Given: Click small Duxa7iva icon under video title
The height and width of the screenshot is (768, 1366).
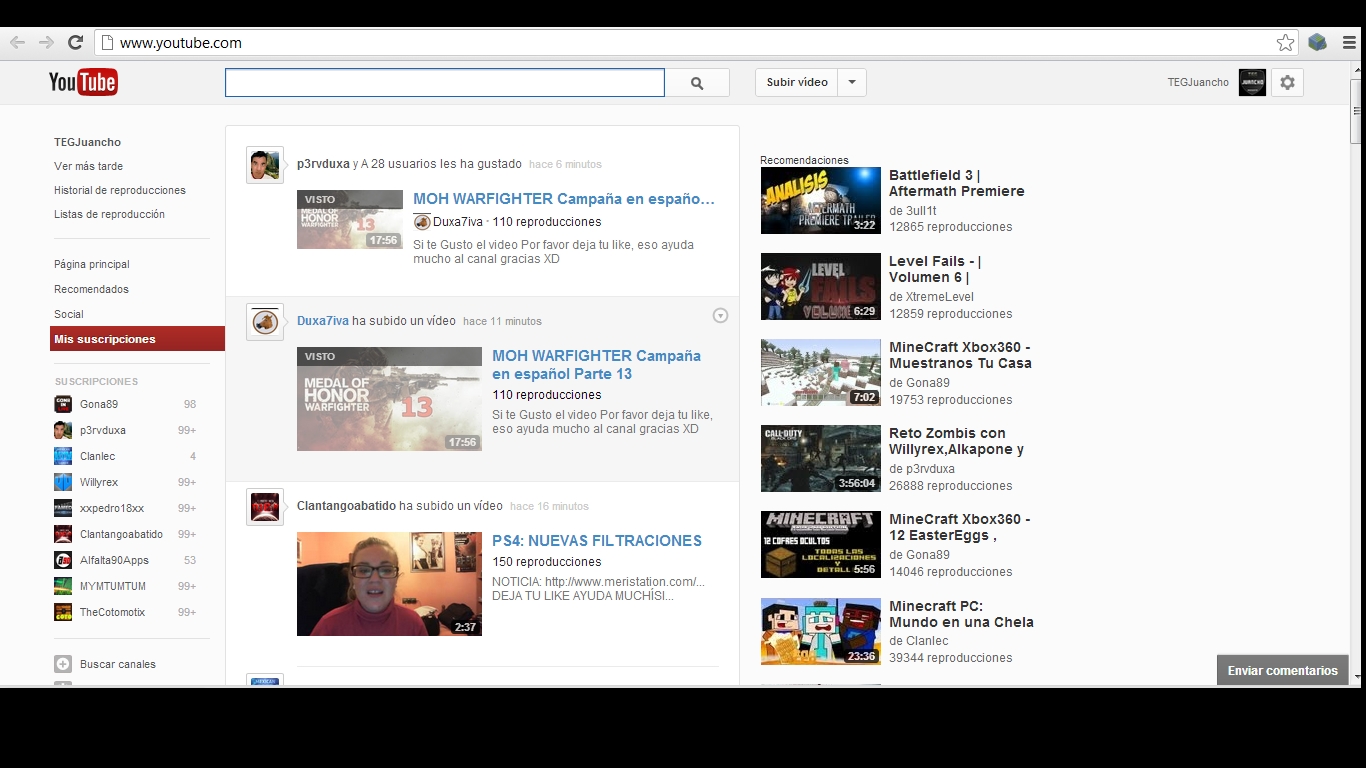Looking at the screenshot, I should pyautogui.click(x=422, y=222).
